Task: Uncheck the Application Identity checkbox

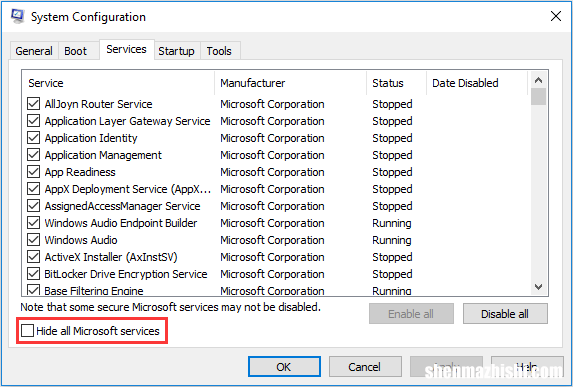Action: pyautogui.click(x=34, y=138)
